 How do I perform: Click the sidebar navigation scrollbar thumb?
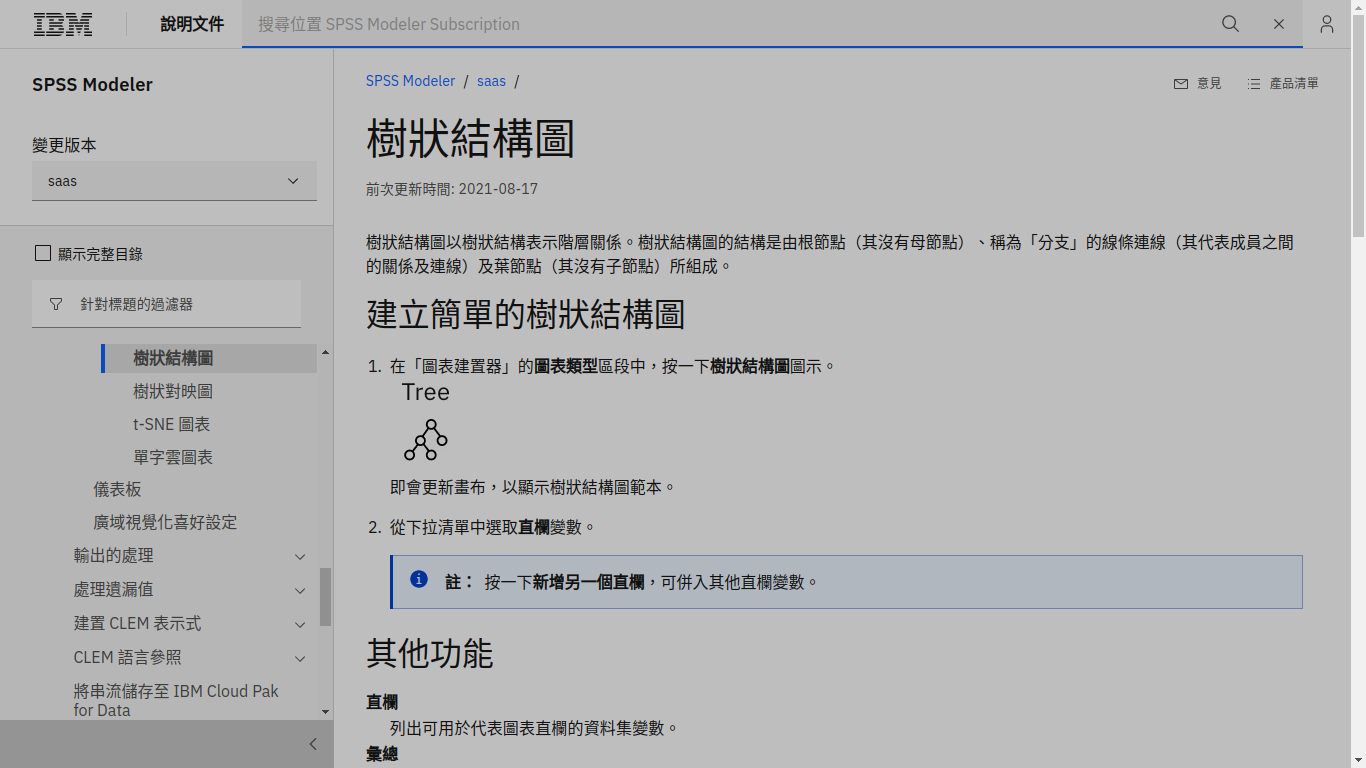point(325,597)
